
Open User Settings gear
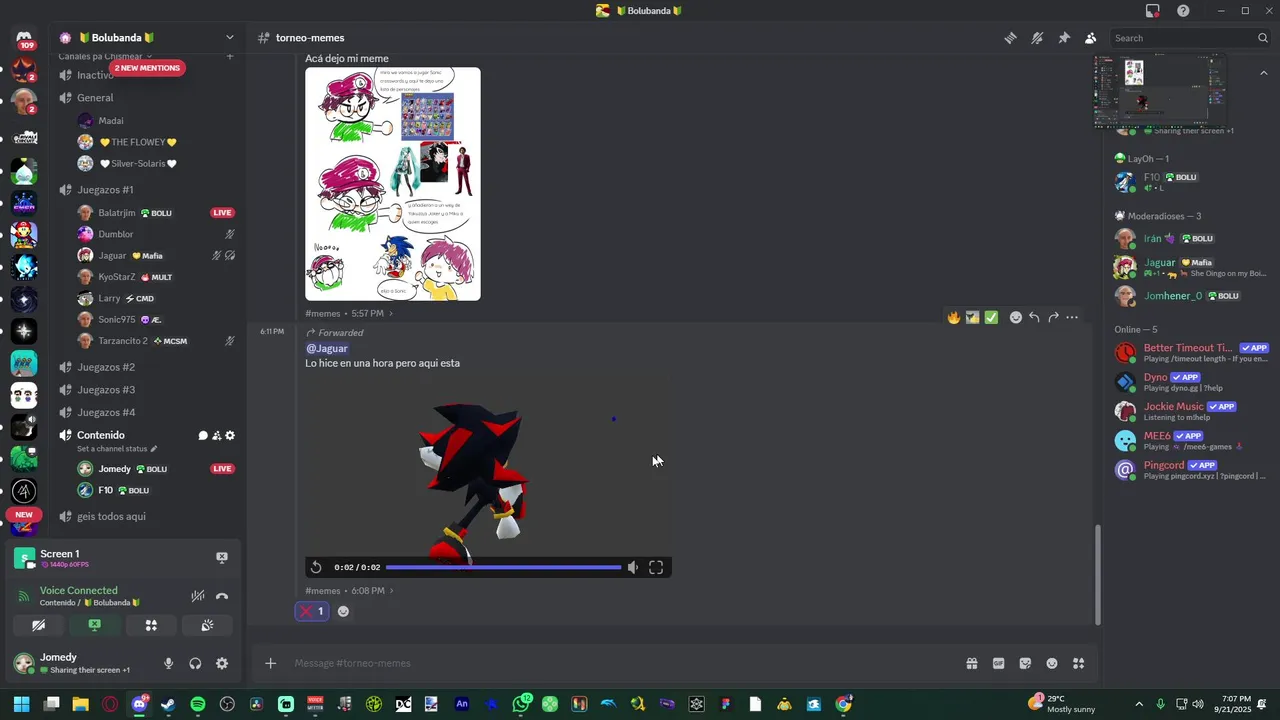click(222, 663)
